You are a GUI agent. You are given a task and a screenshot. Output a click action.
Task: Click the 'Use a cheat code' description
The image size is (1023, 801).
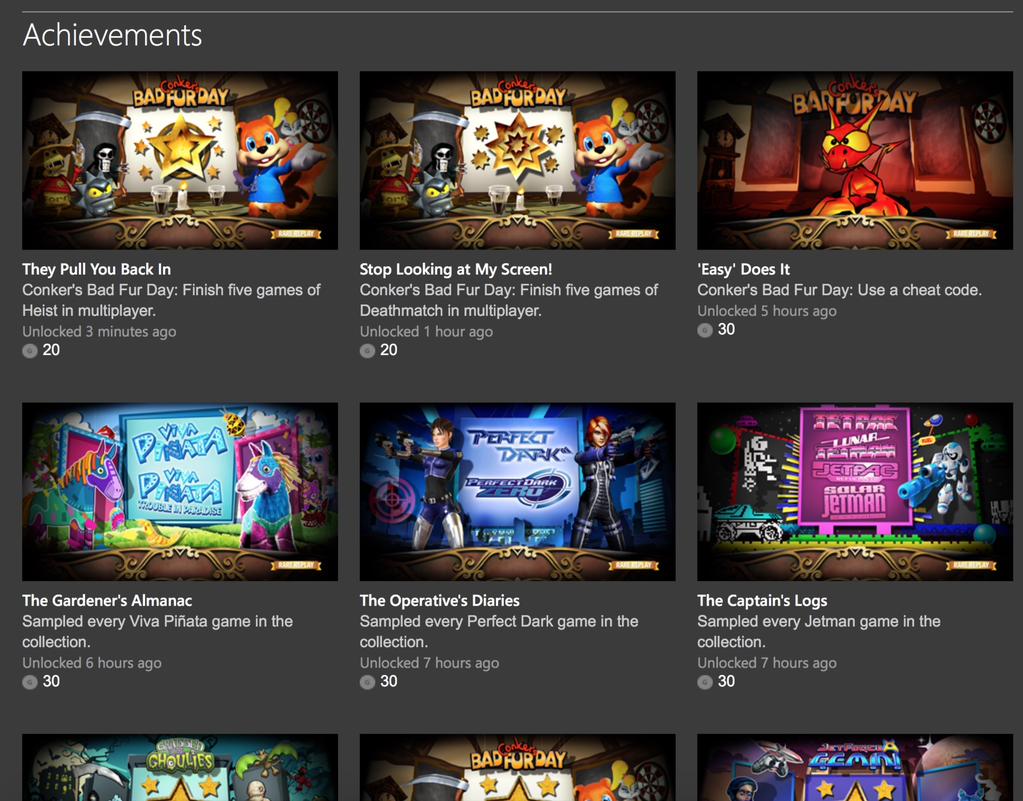point(840,290)
